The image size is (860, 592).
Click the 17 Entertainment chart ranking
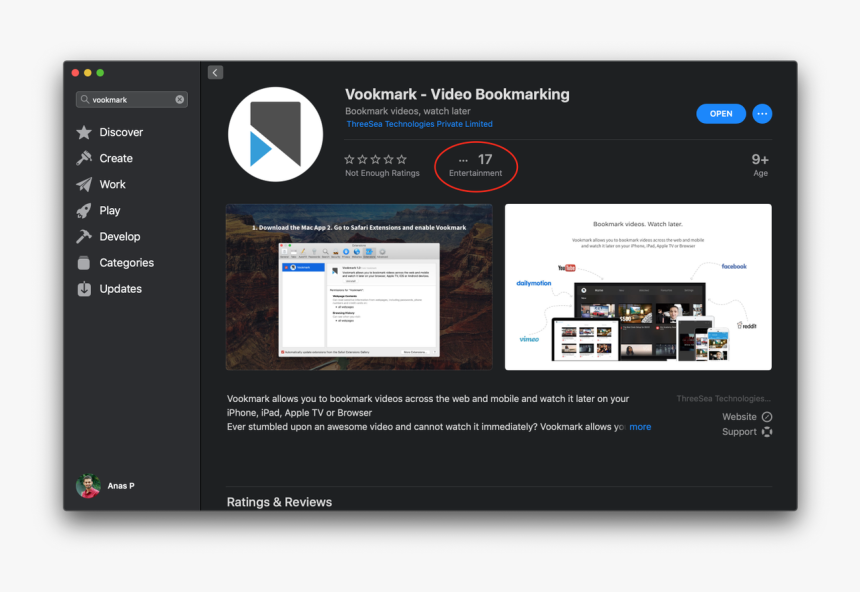pyautogui.click(x=476, y=166)
